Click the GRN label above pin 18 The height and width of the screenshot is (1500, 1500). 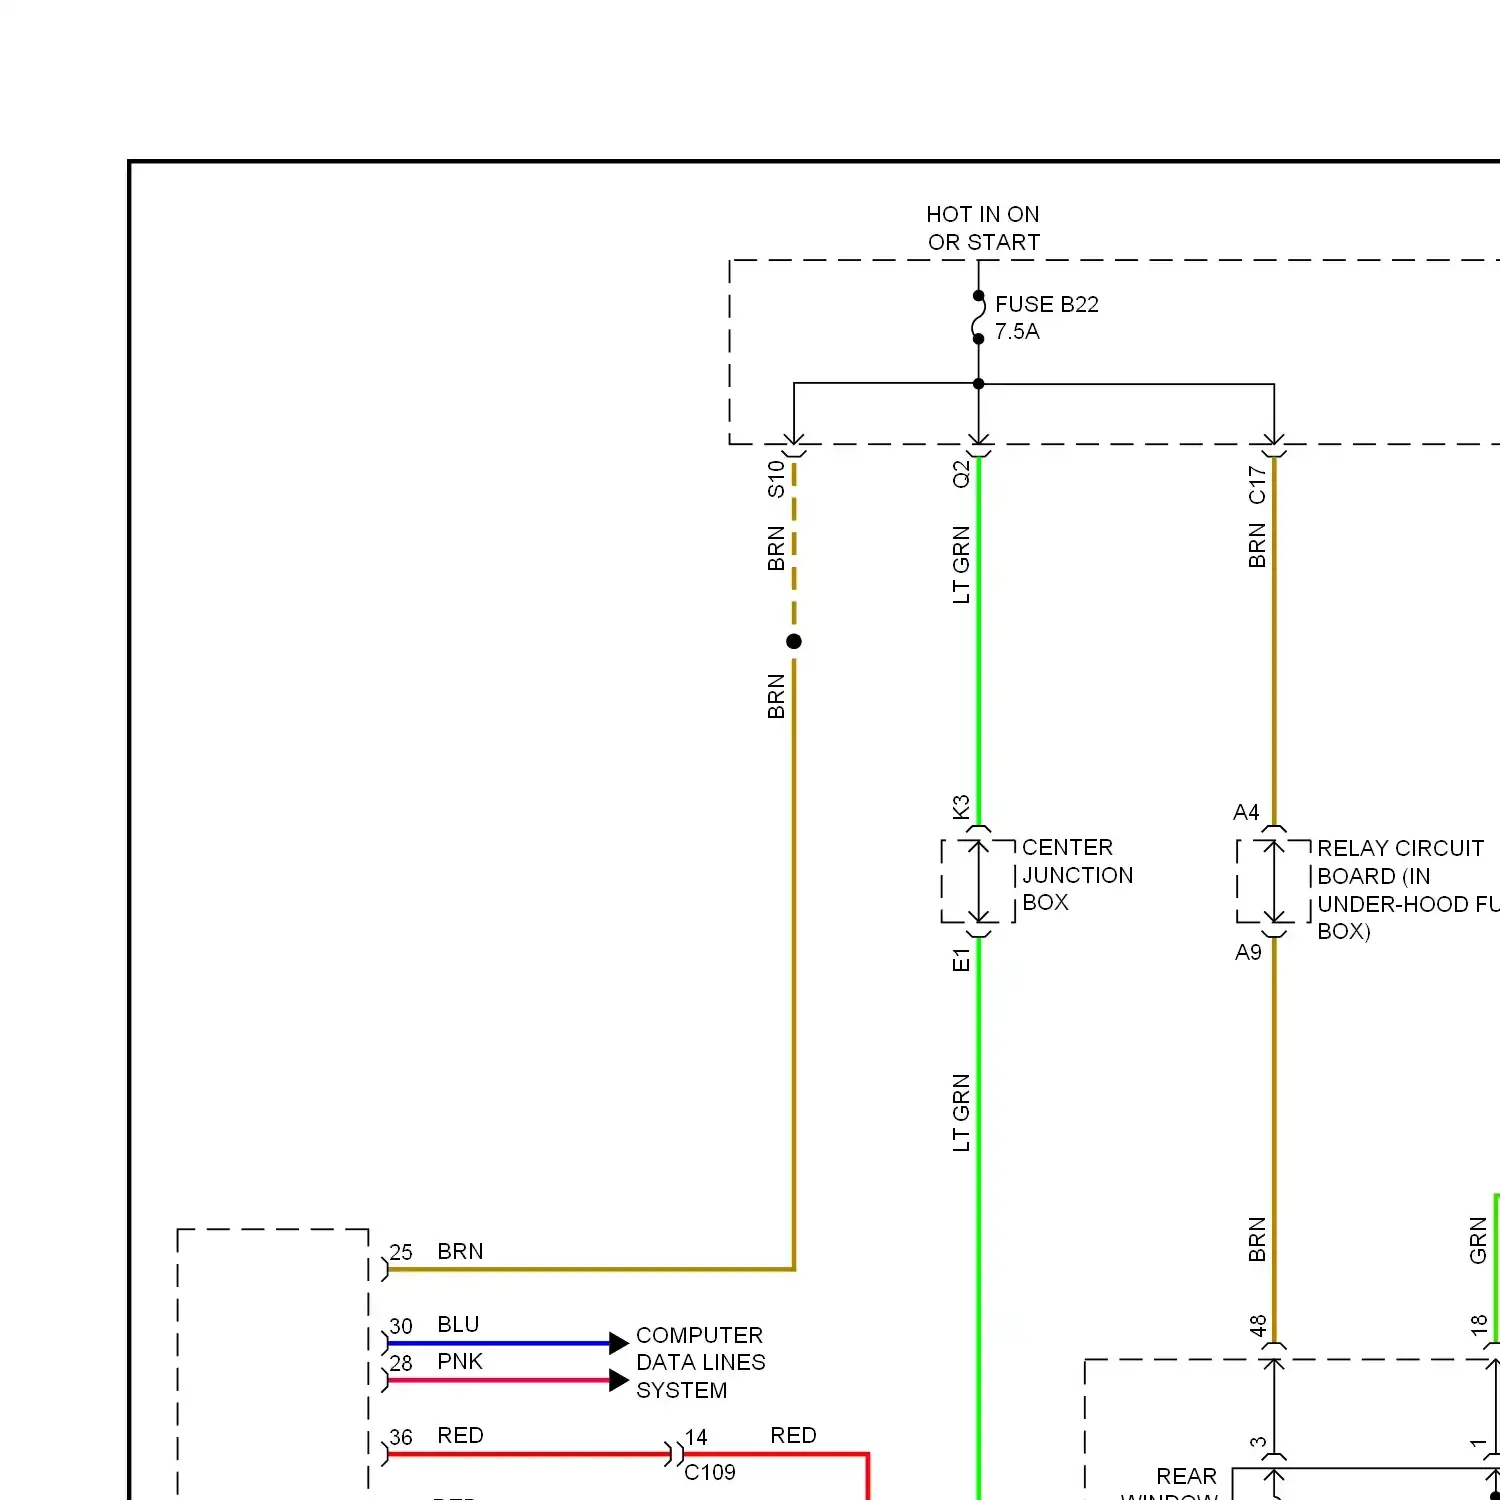click(x=1478, y=1241)
